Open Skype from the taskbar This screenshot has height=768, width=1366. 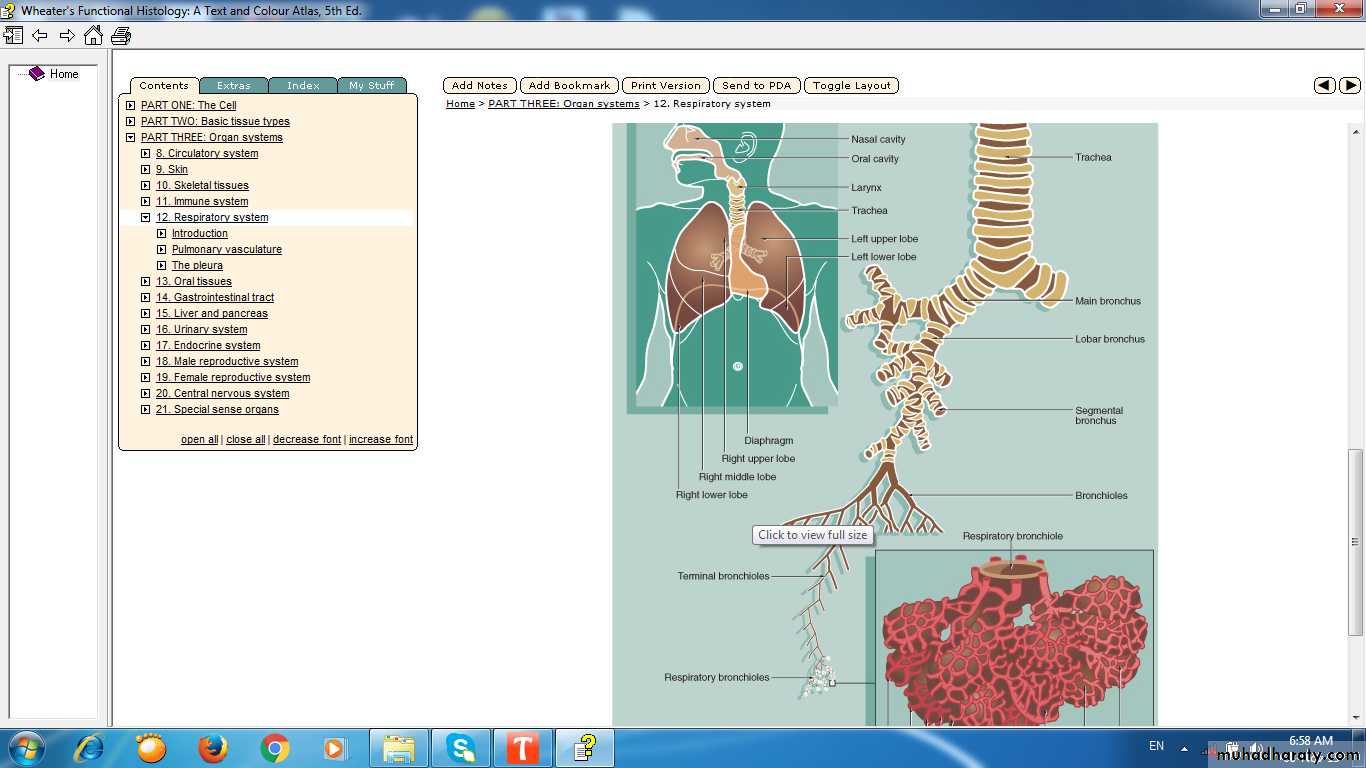coord(461,748)
